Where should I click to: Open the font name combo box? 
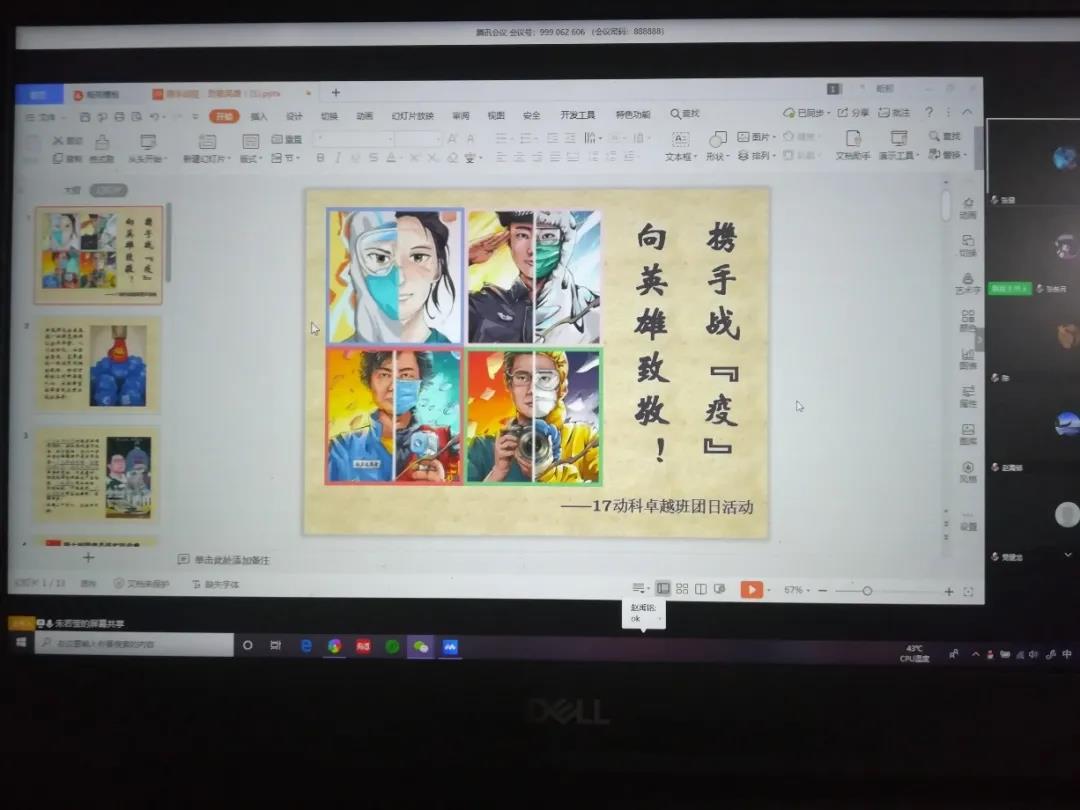[x=355, y=139]
